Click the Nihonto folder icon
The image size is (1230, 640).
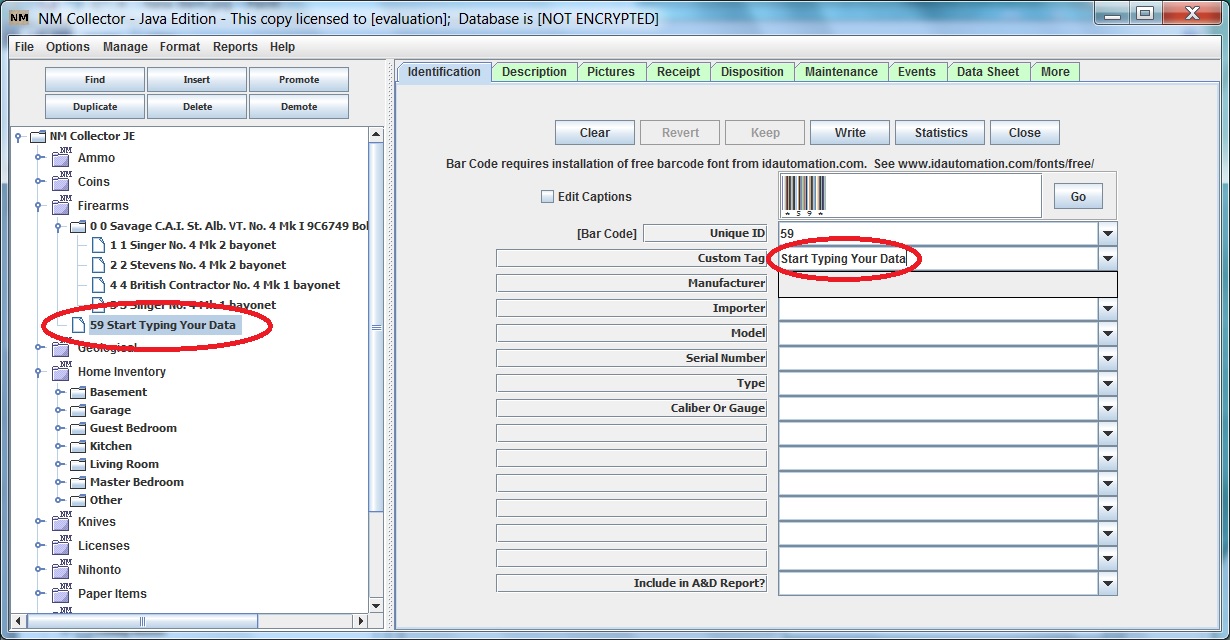point(61,569)
